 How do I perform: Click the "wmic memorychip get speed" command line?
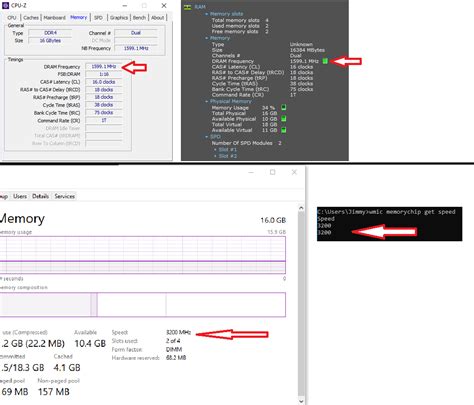(x=412, y=212)
